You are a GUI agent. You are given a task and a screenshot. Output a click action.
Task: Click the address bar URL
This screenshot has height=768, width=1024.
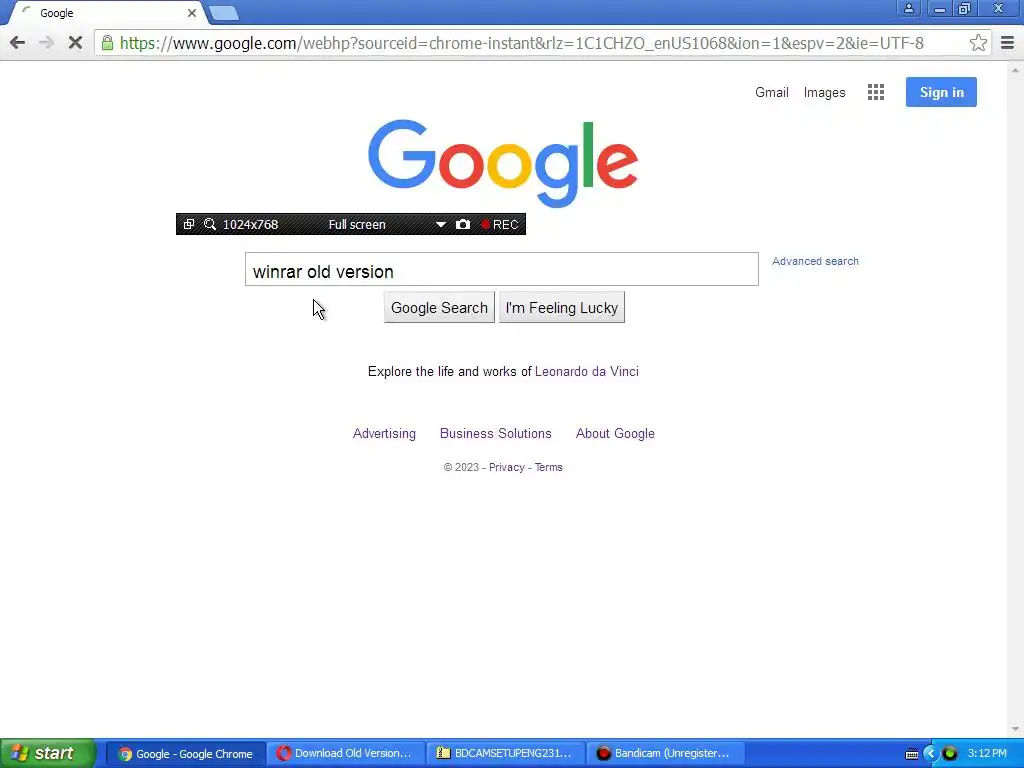pyautogui.click(x=521, y=43)
